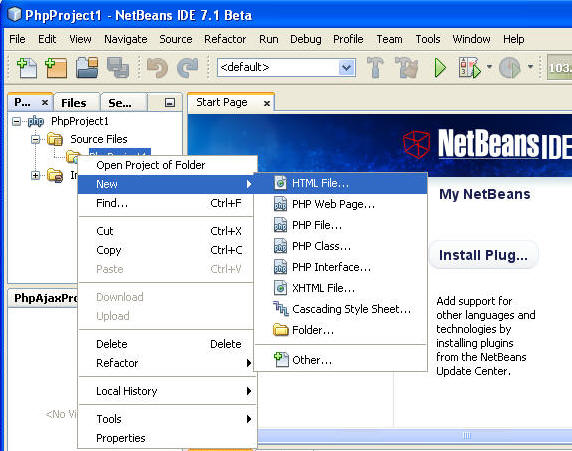Click the Profile Project clock icon

coord(509,68)
